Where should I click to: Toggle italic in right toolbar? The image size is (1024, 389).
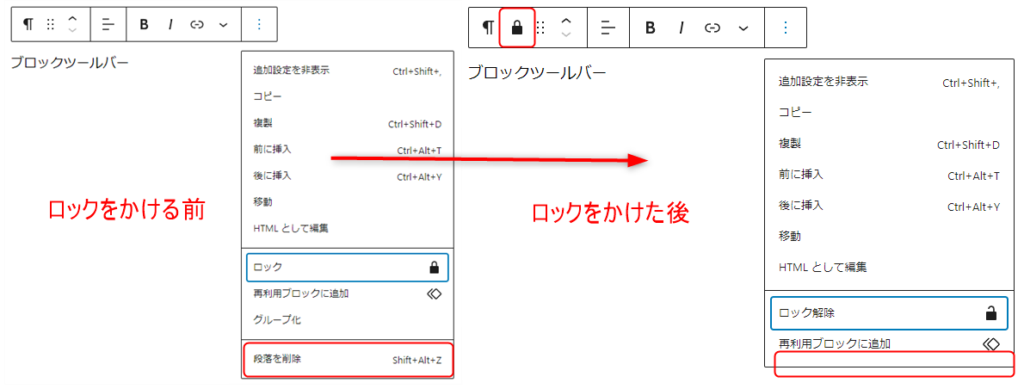pyautogui.click(x=680, y=27)
